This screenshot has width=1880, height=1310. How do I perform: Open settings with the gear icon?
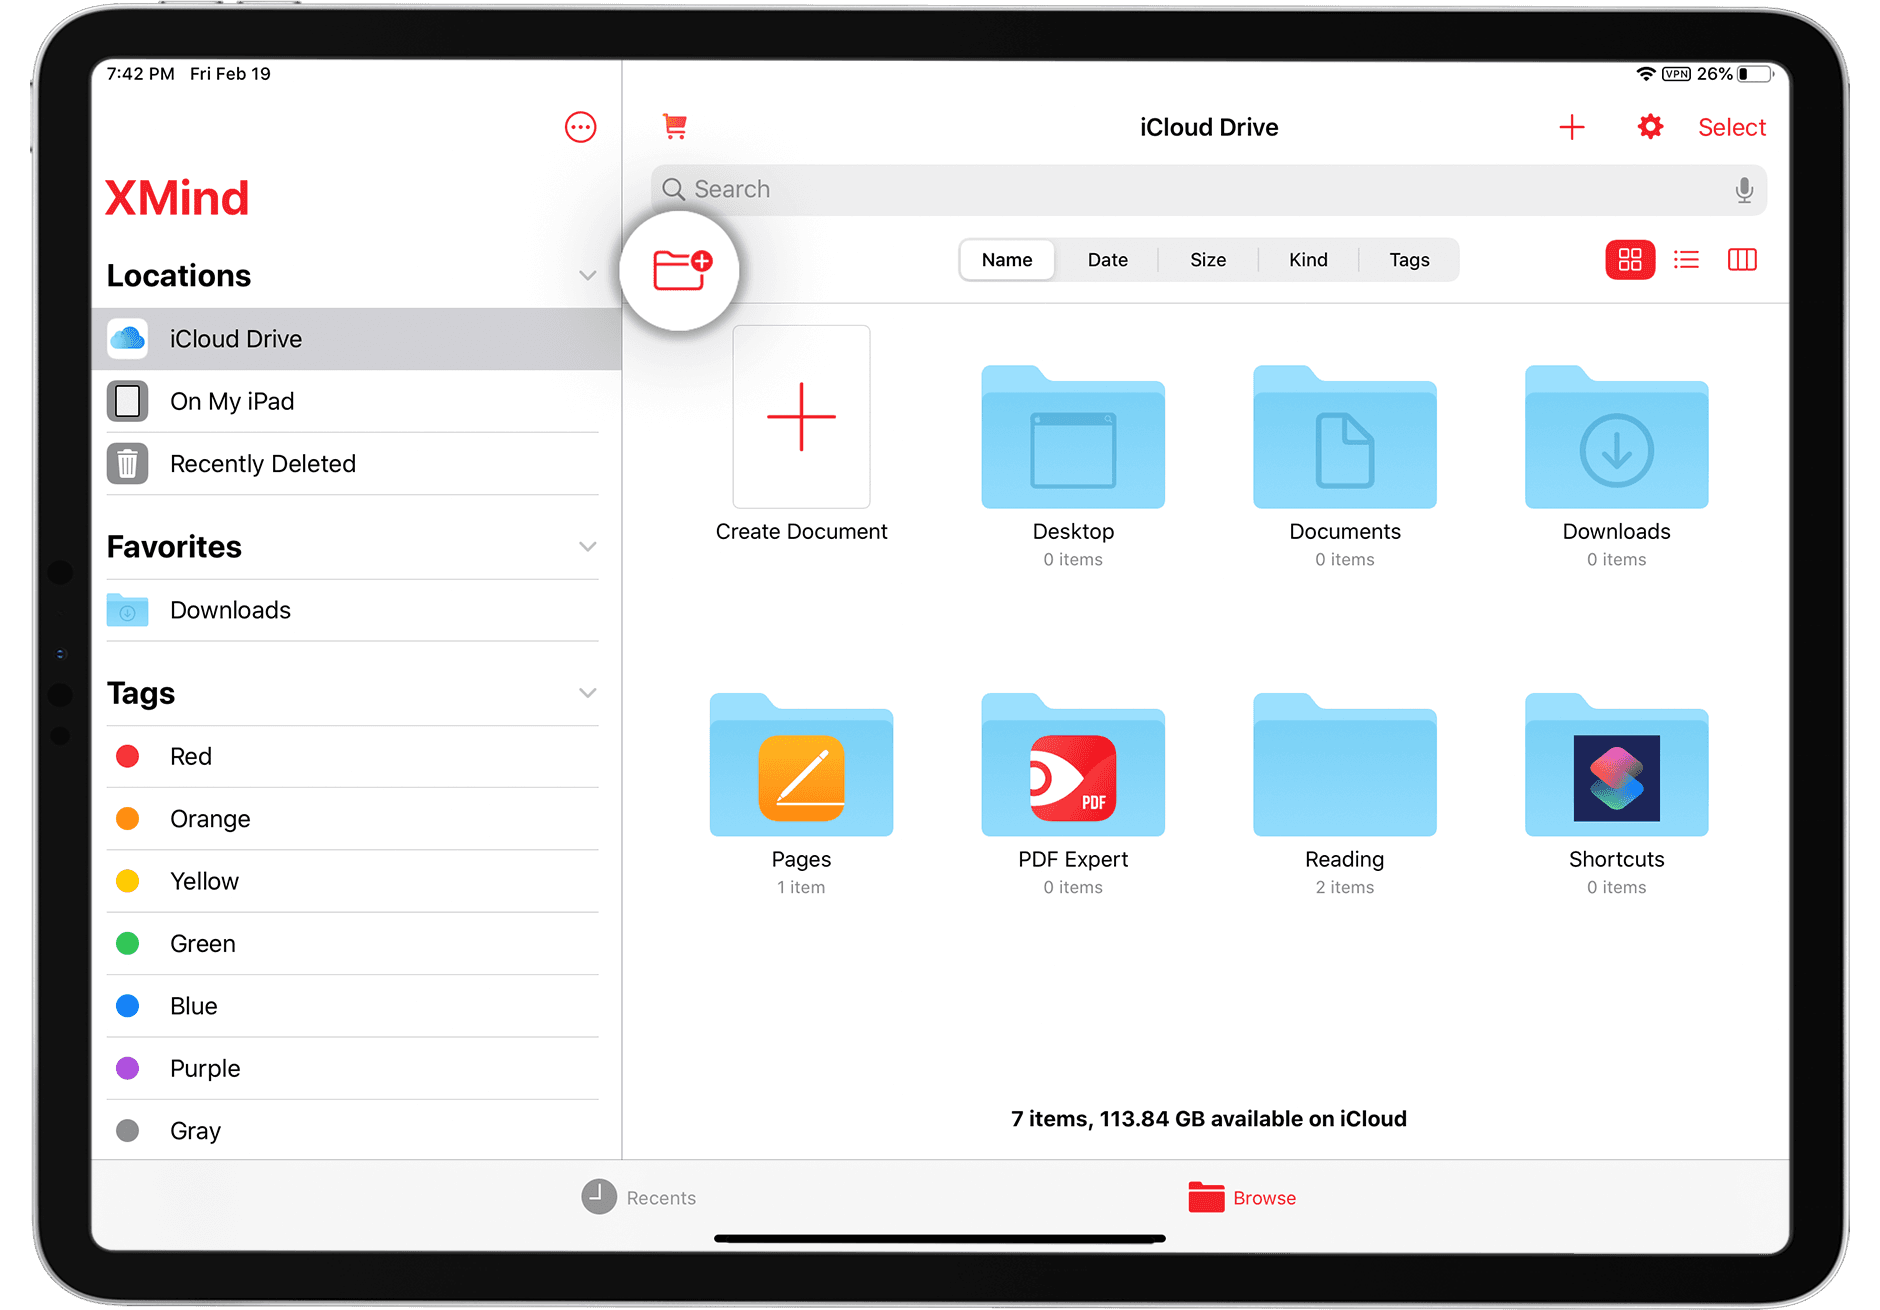[x=1650, y=127]
